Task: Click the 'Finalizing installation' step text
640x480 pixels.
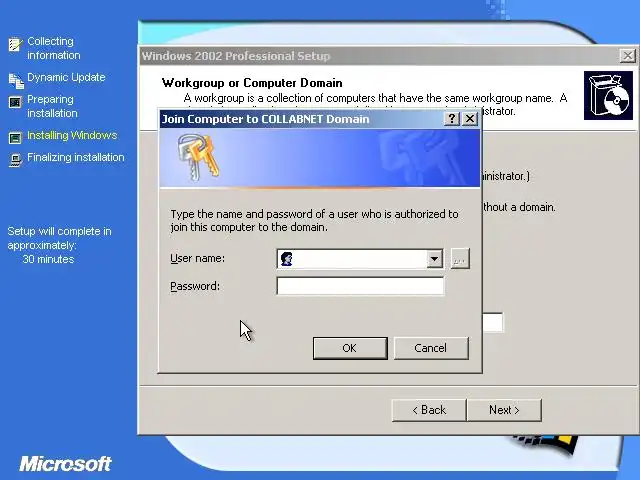Action: point(76,157)
